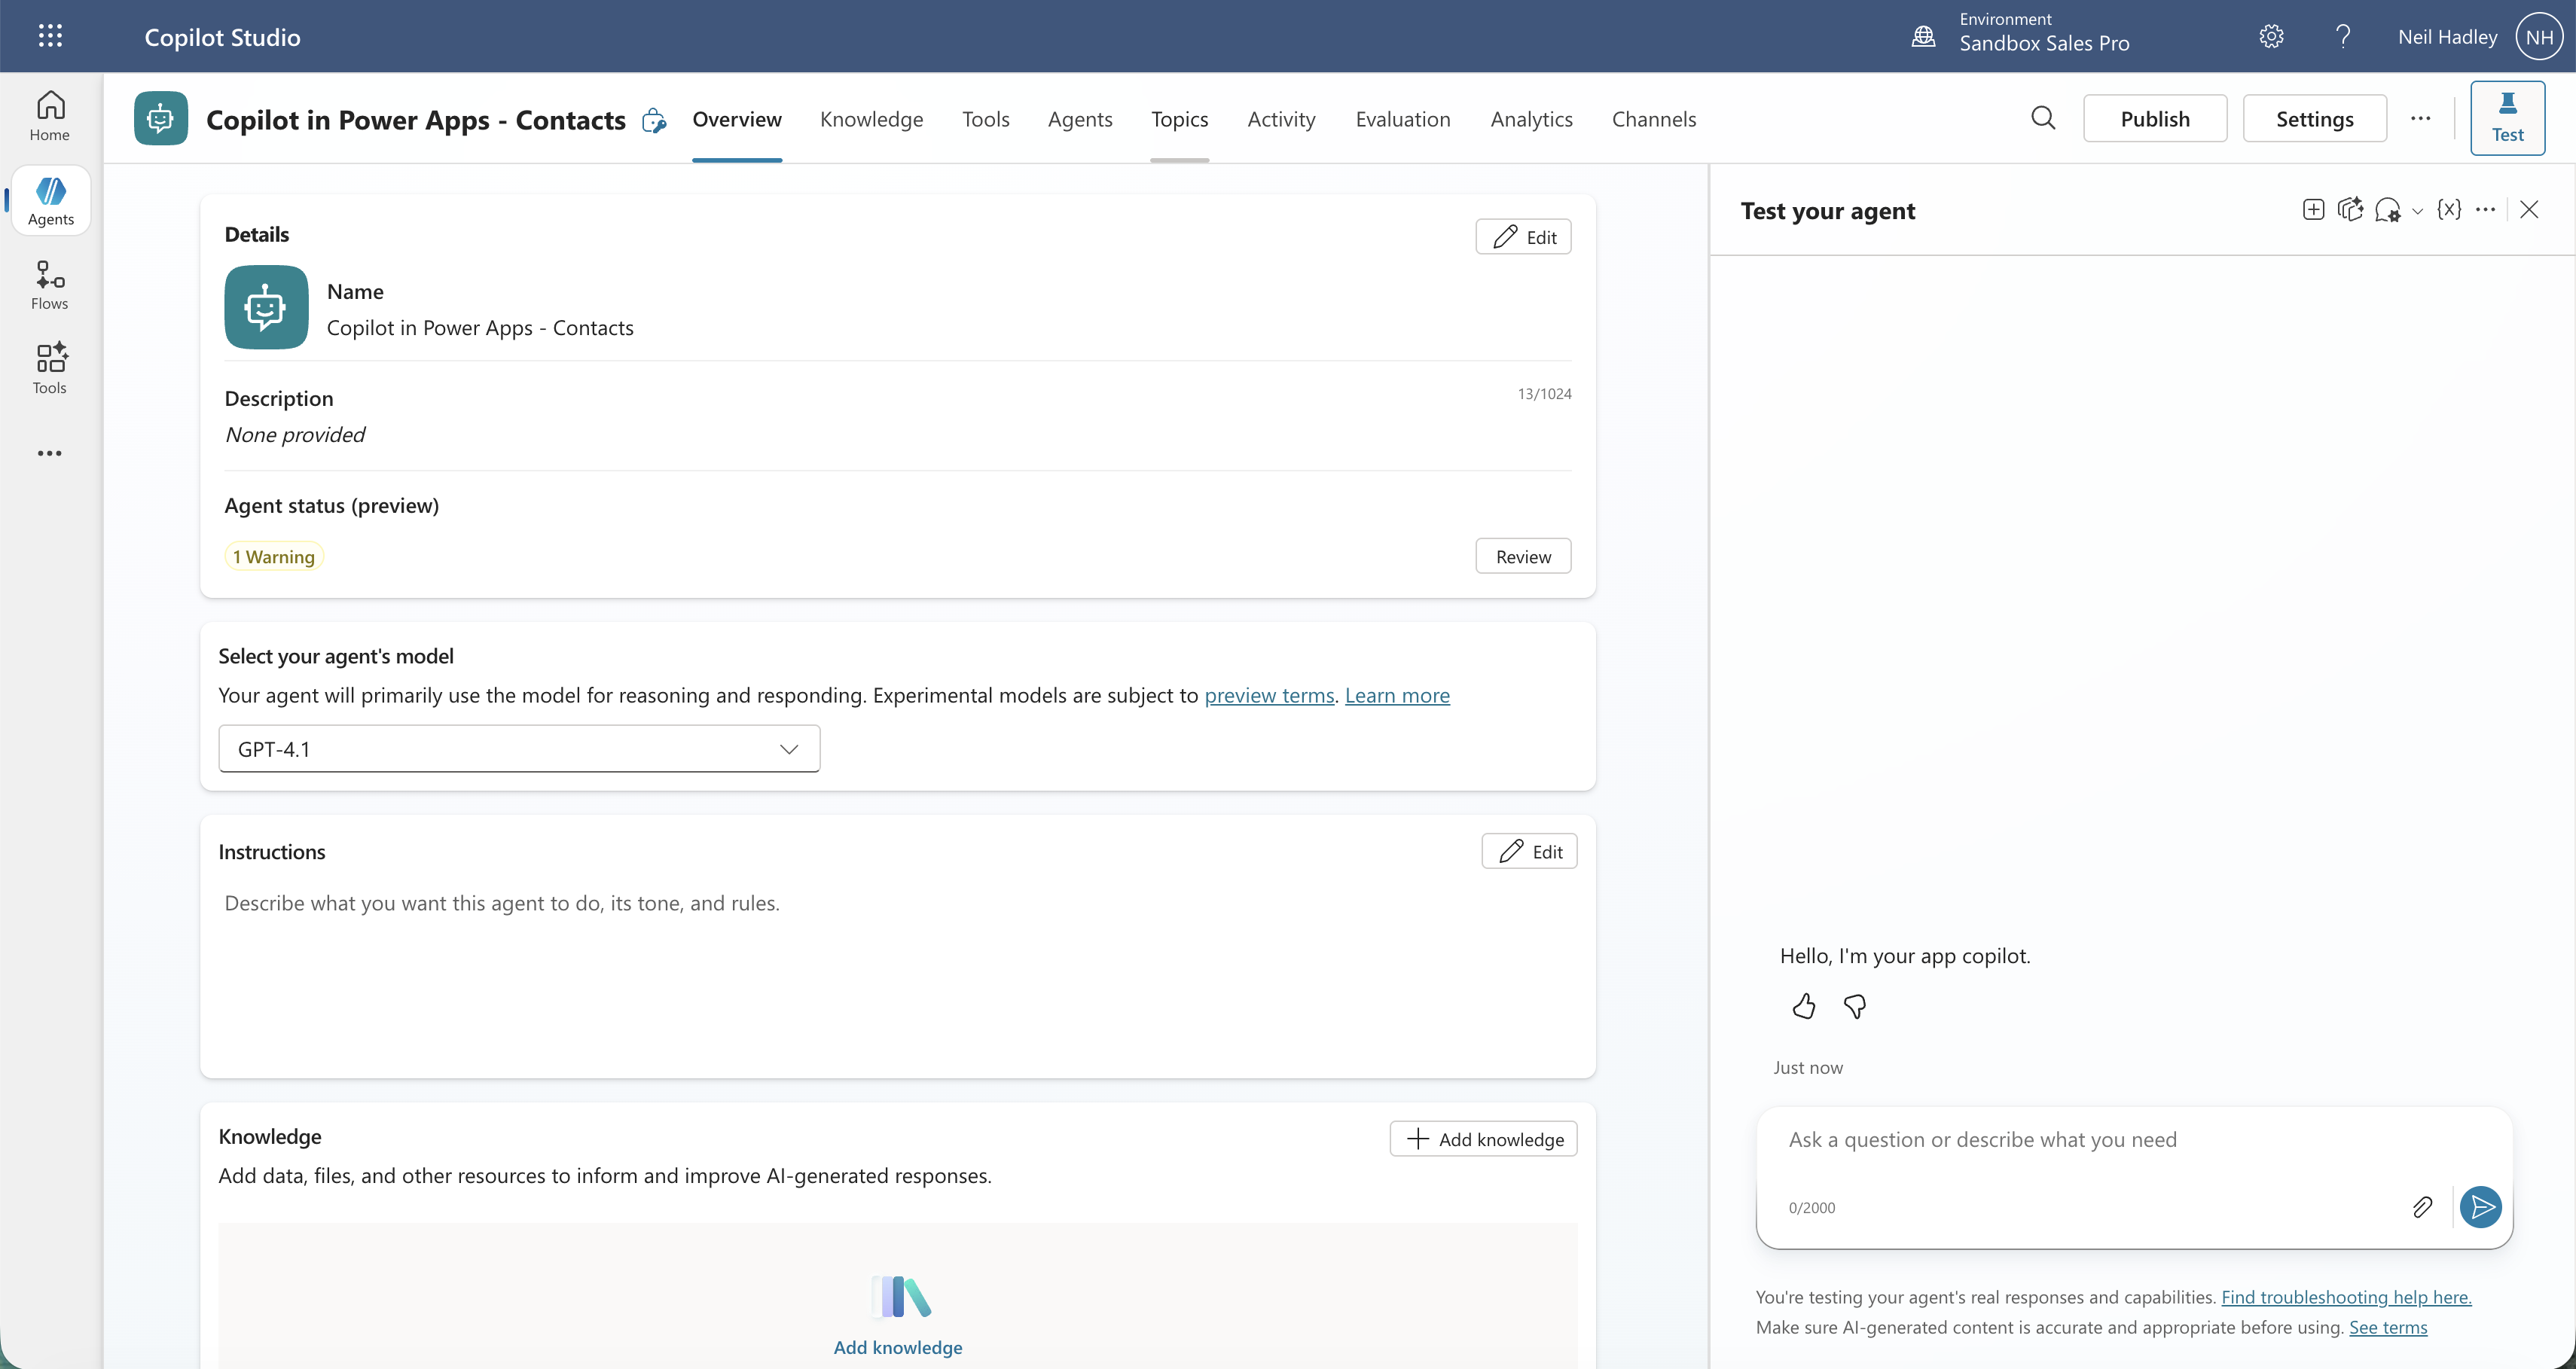This screenshot has width=2576, height=1369.
Task: Open the app launcher waffle grid
Action: (x=50, y=36)
